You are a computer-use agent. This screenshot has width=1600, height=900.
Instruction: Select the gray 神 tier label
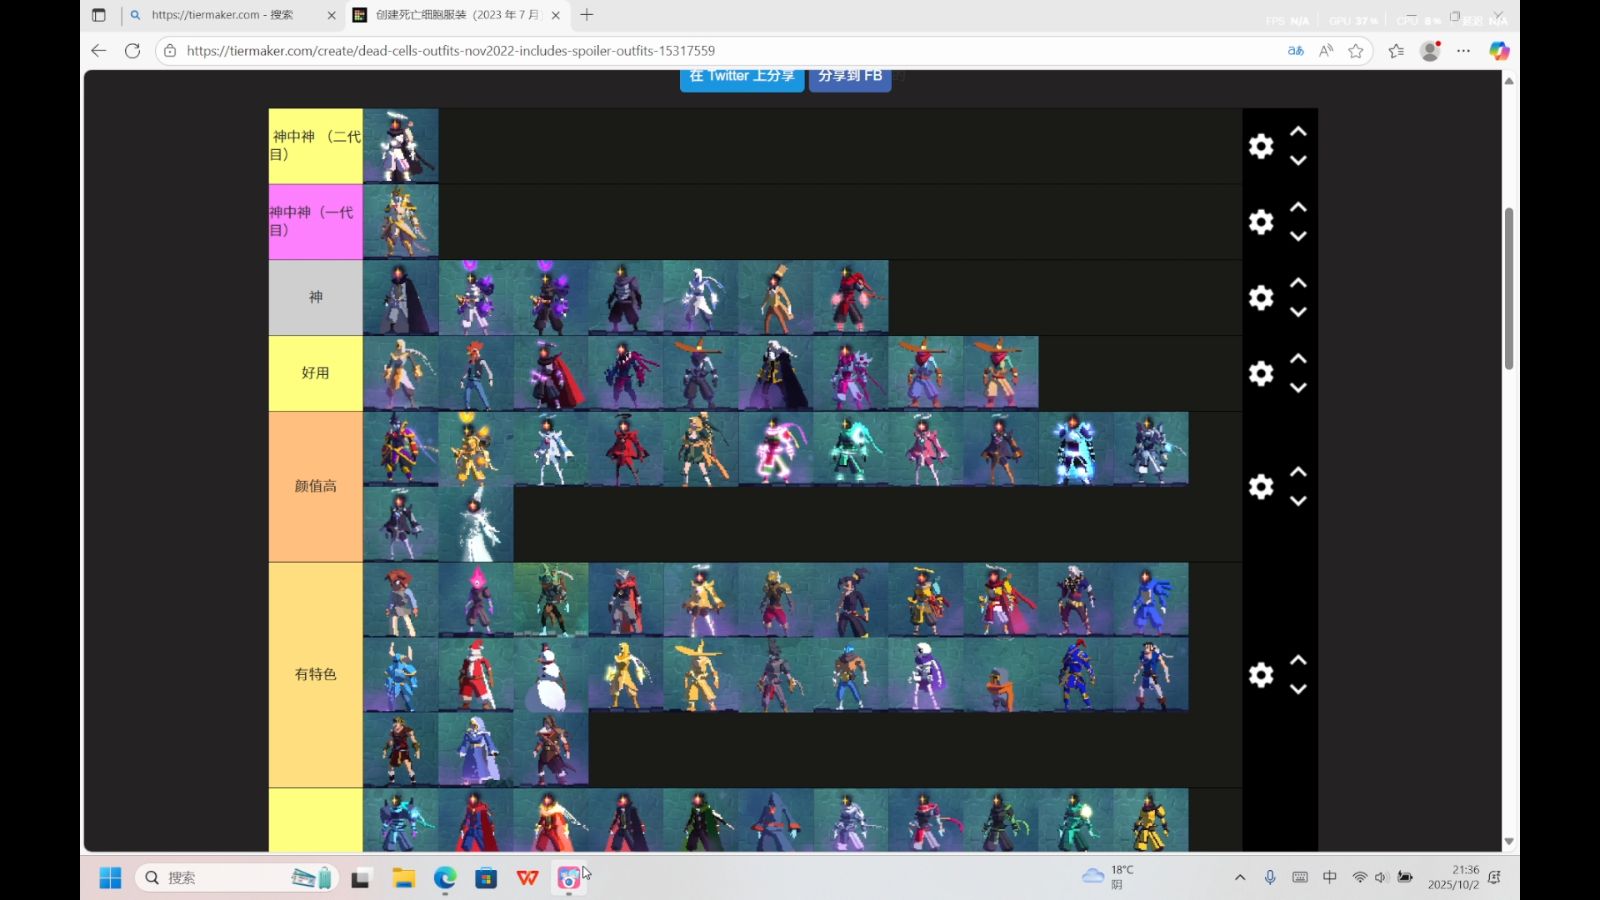coord(316,298)
